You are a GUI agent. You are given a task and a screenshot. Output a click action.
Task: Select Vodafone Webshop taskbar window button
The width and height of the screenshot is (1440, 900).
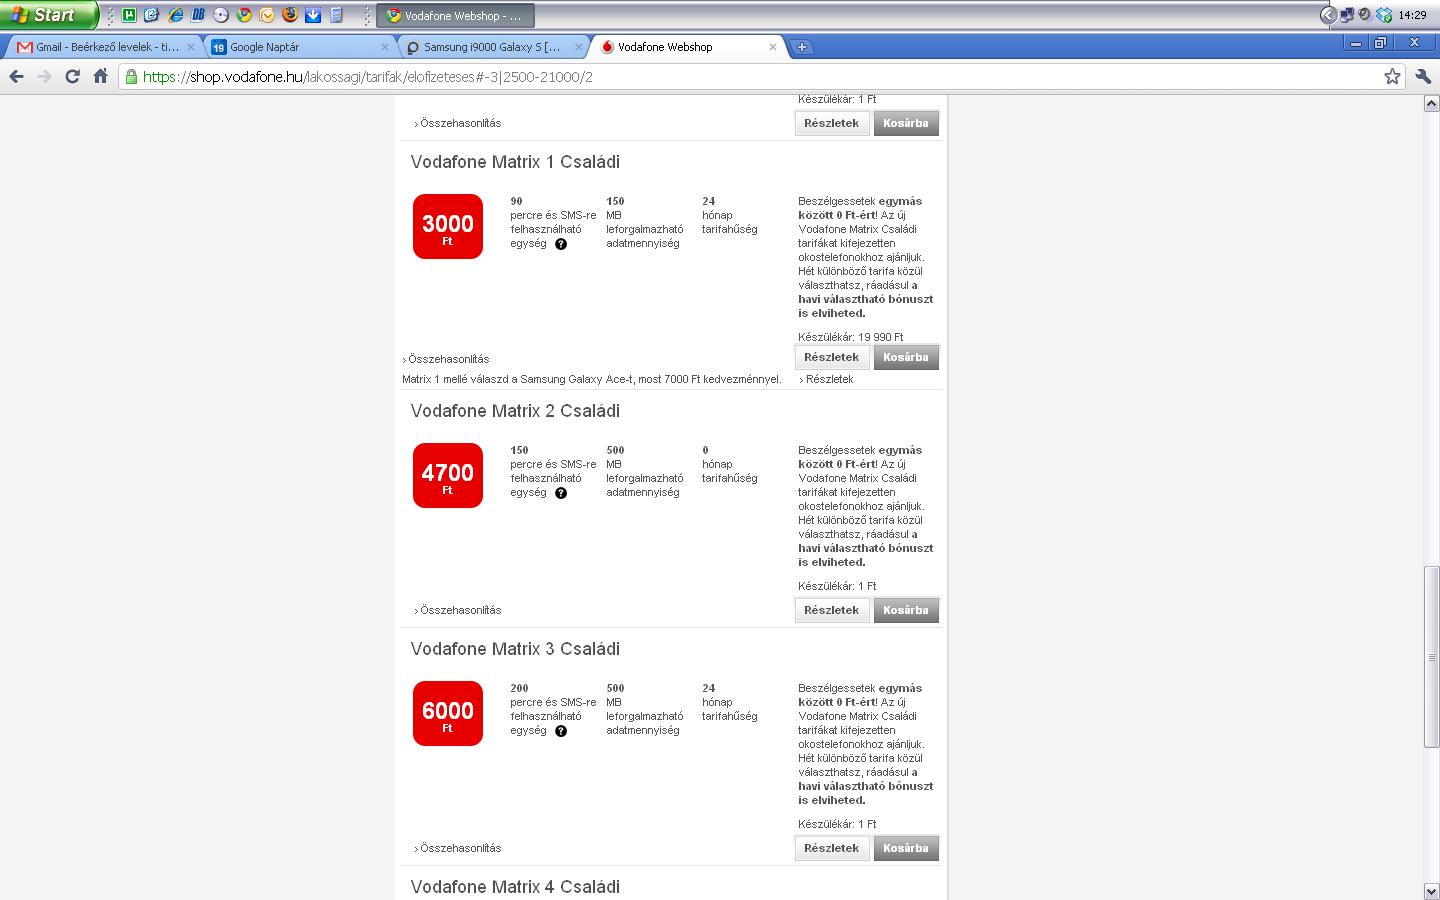point(456,15)
